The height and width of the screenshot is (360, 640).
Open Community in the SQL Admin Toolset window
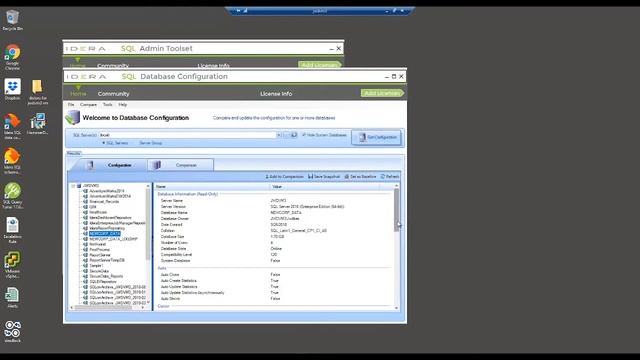point(113,65)
